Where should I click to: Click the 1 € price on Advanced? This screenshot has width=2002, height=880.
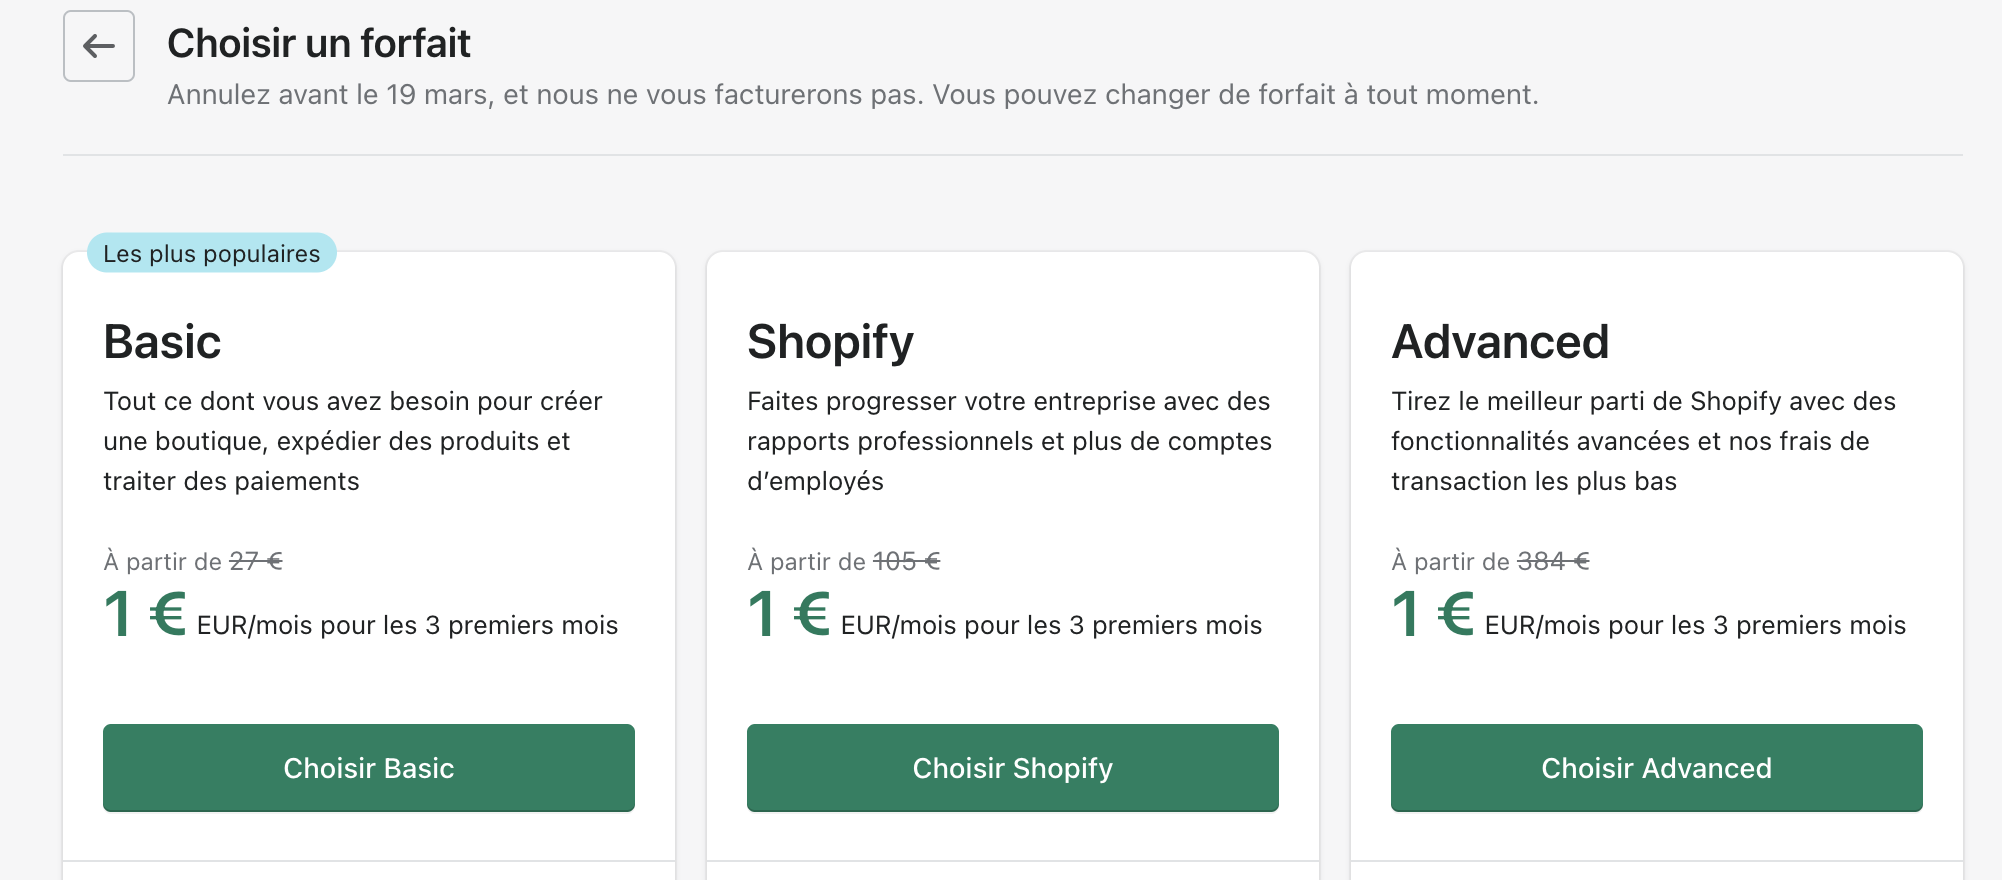pos(1433,614)
